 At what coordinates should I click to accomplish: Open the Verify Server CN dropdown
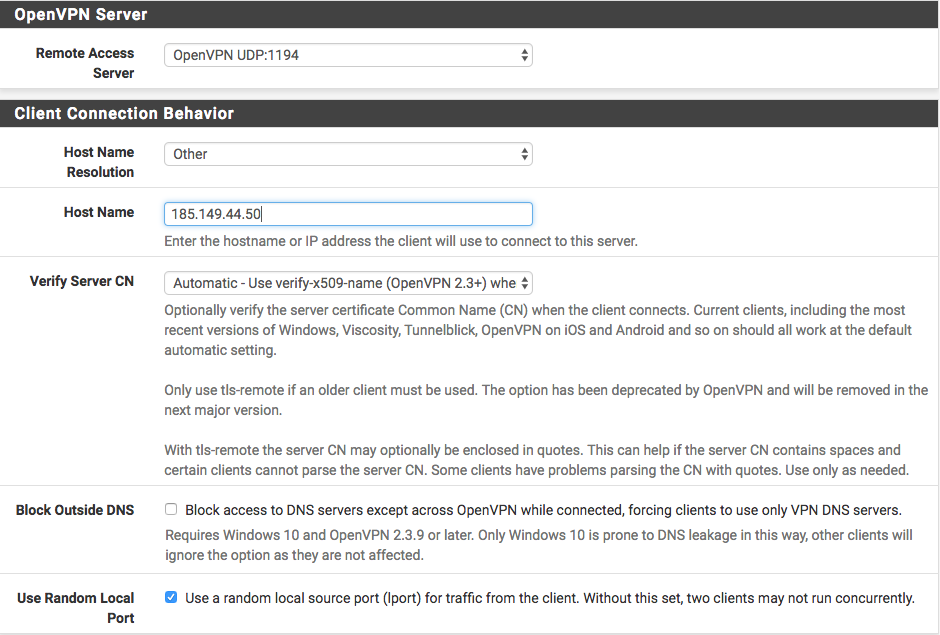[348, 283]
